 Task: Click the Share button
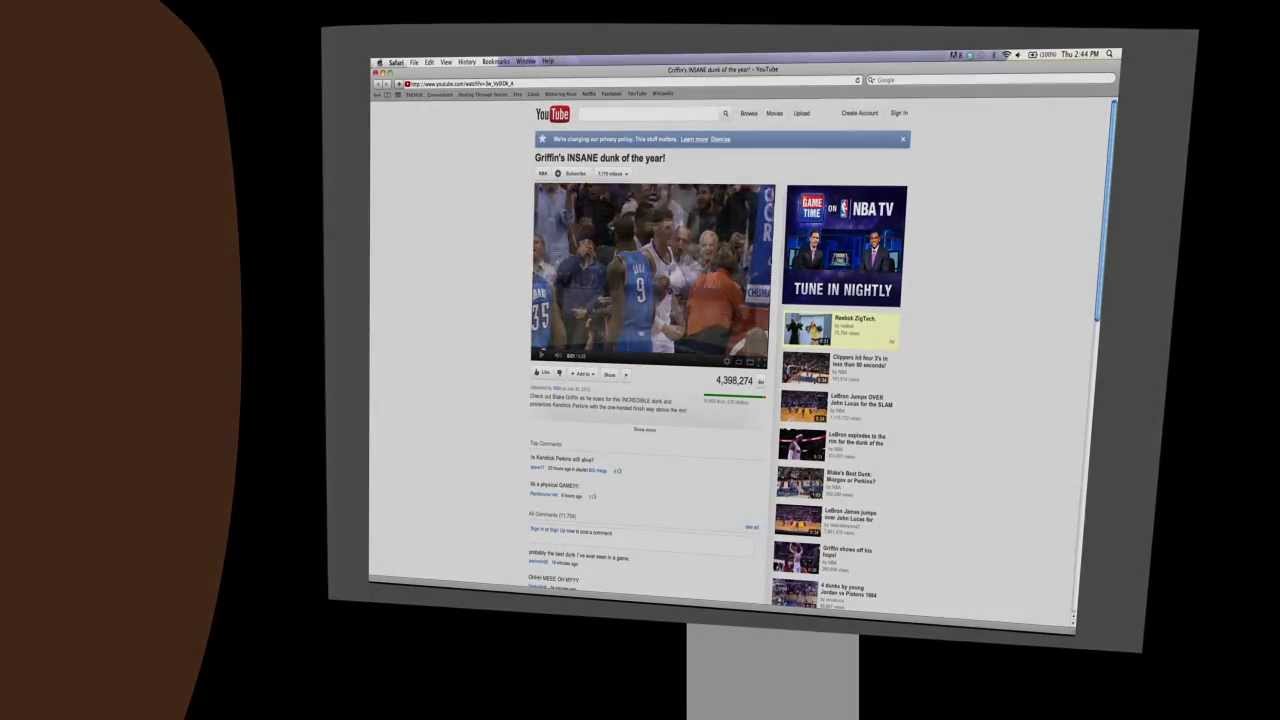(x=610, y=375)
